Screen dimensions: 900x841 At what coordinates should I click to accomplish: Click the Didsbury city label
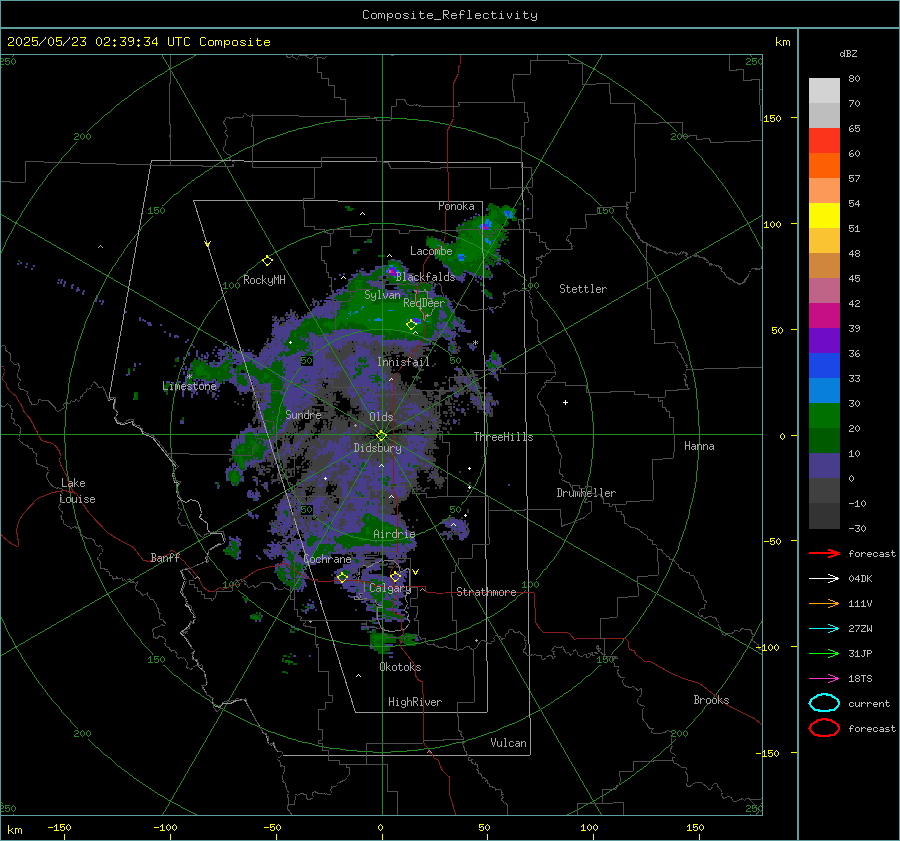[x=377, y=448]
